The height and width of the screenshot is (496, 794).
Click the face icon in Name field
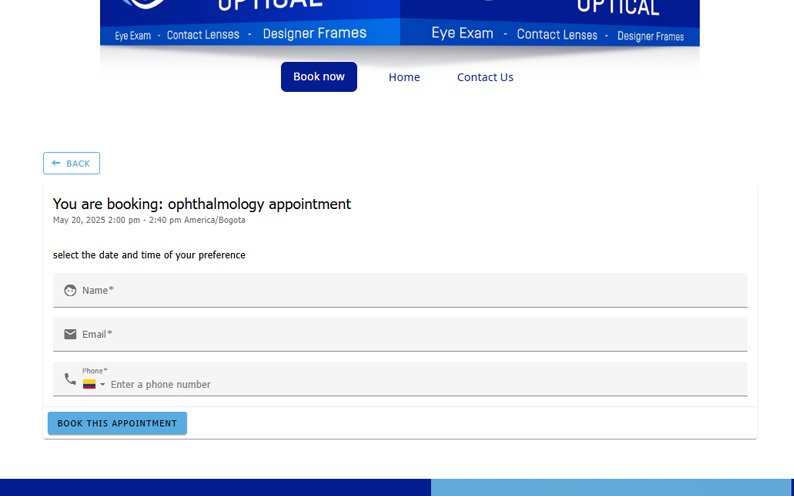(70, 291)
